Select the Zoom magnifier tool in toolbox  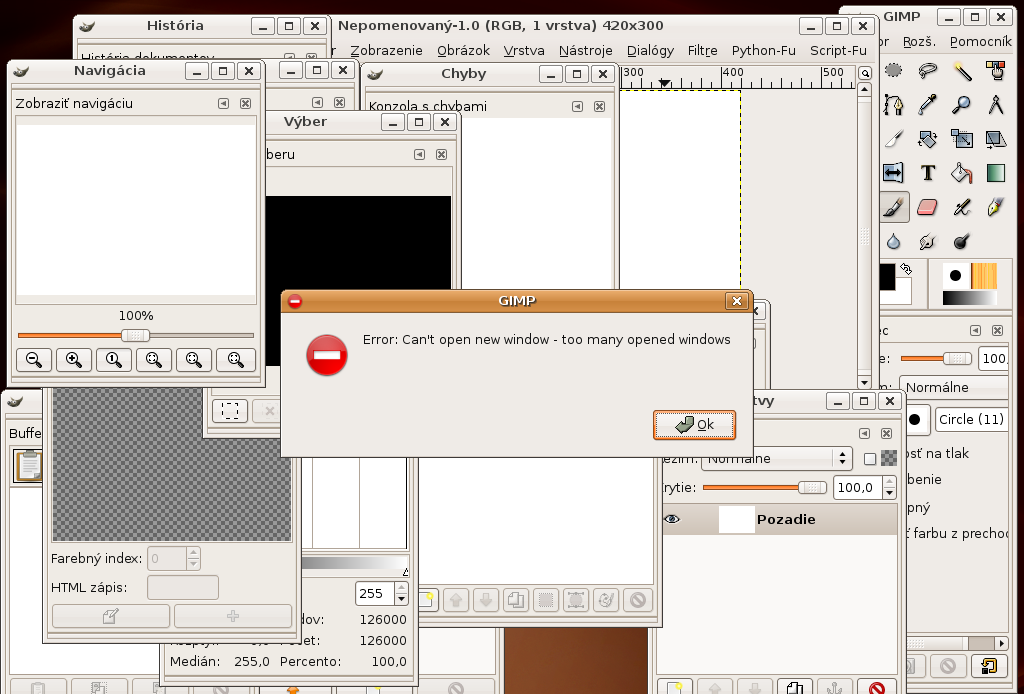point(961,104)
